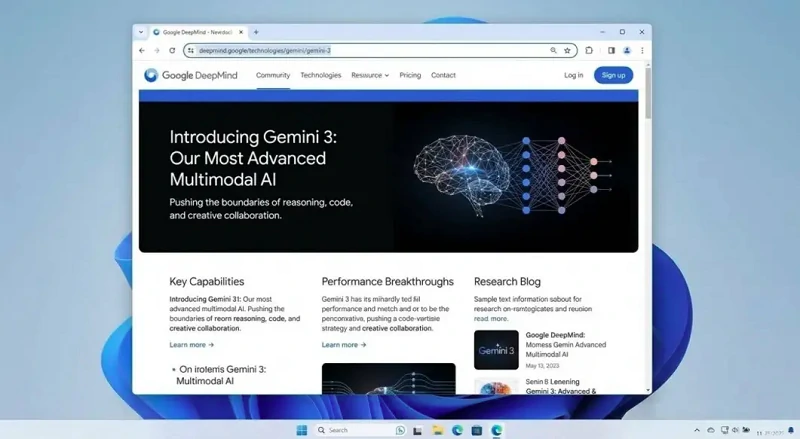Open the Contact nav link

[443, 75]
